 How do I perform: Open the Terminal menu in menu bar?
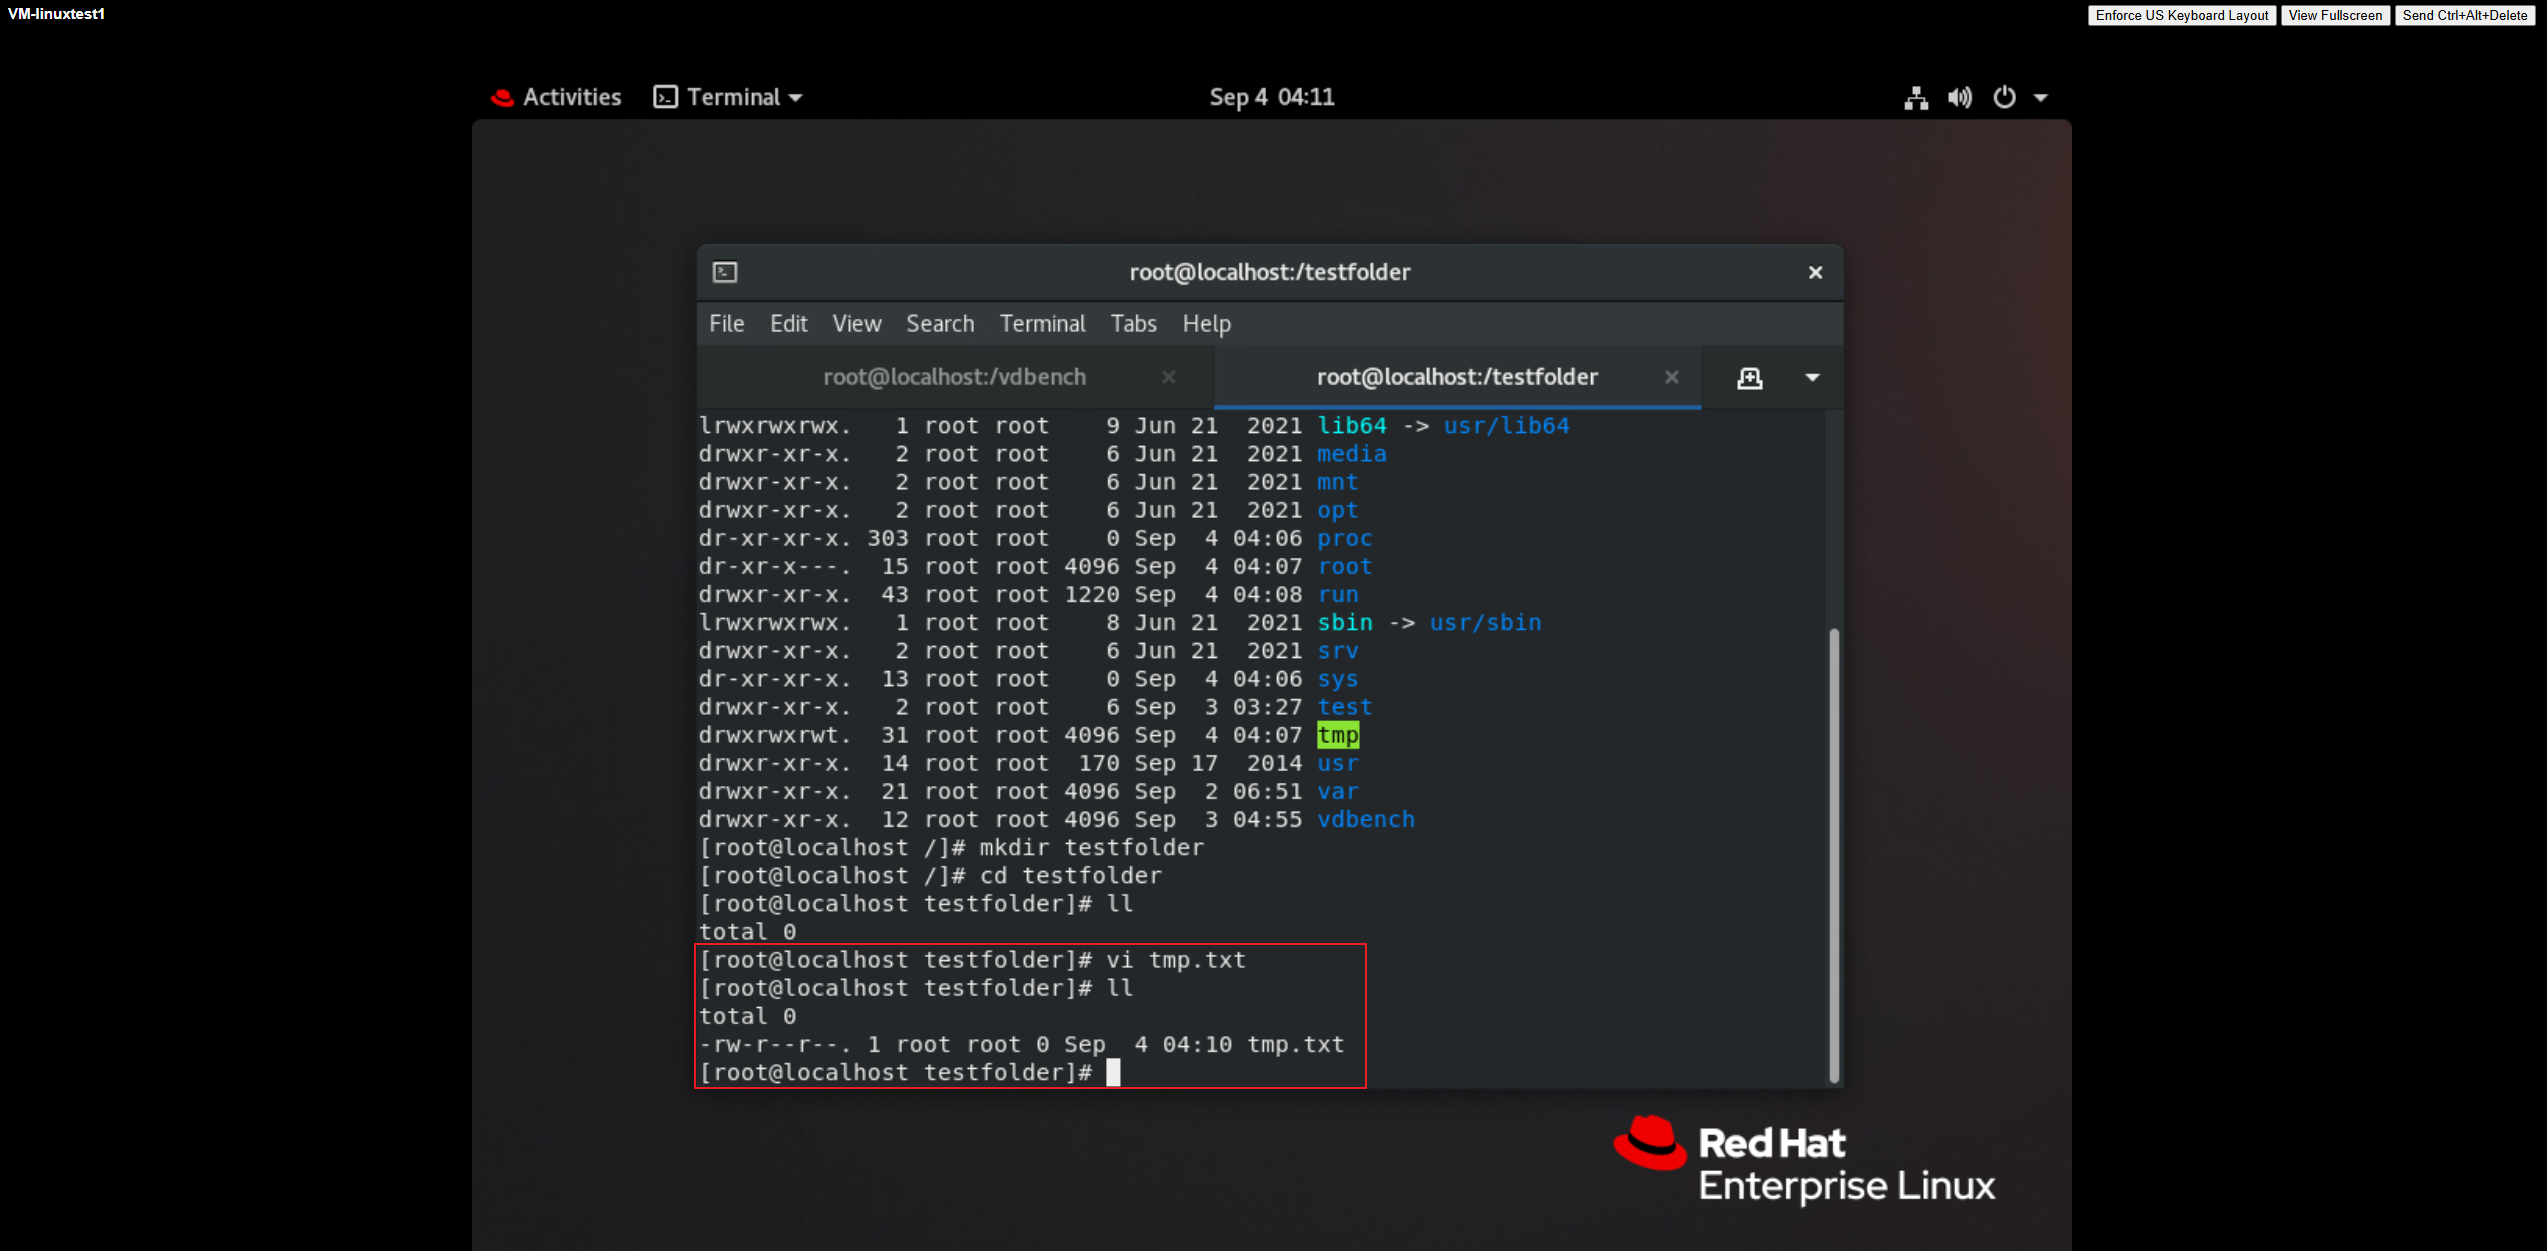pos(1042,324)
